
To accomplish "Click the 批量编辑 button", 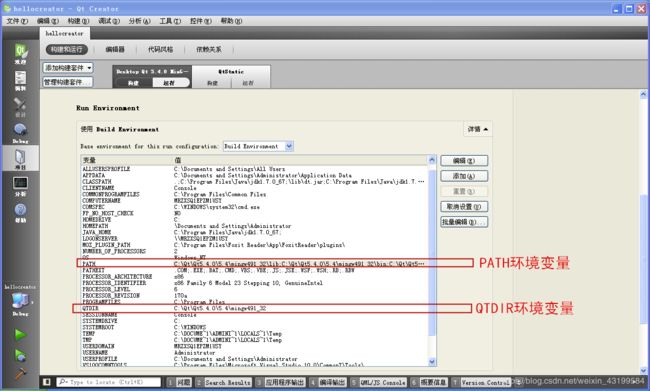I will point(464,222).
